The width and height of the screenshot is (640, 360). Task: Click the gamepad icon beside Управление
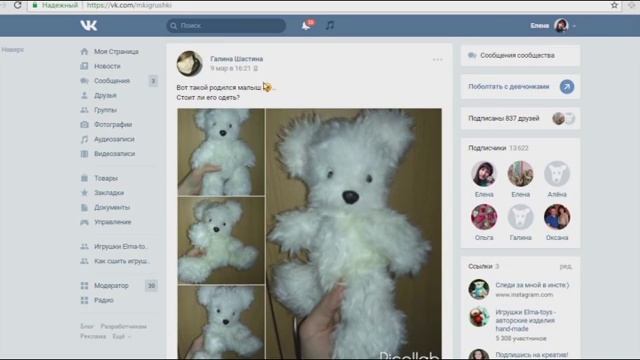(x=84, y=222)
